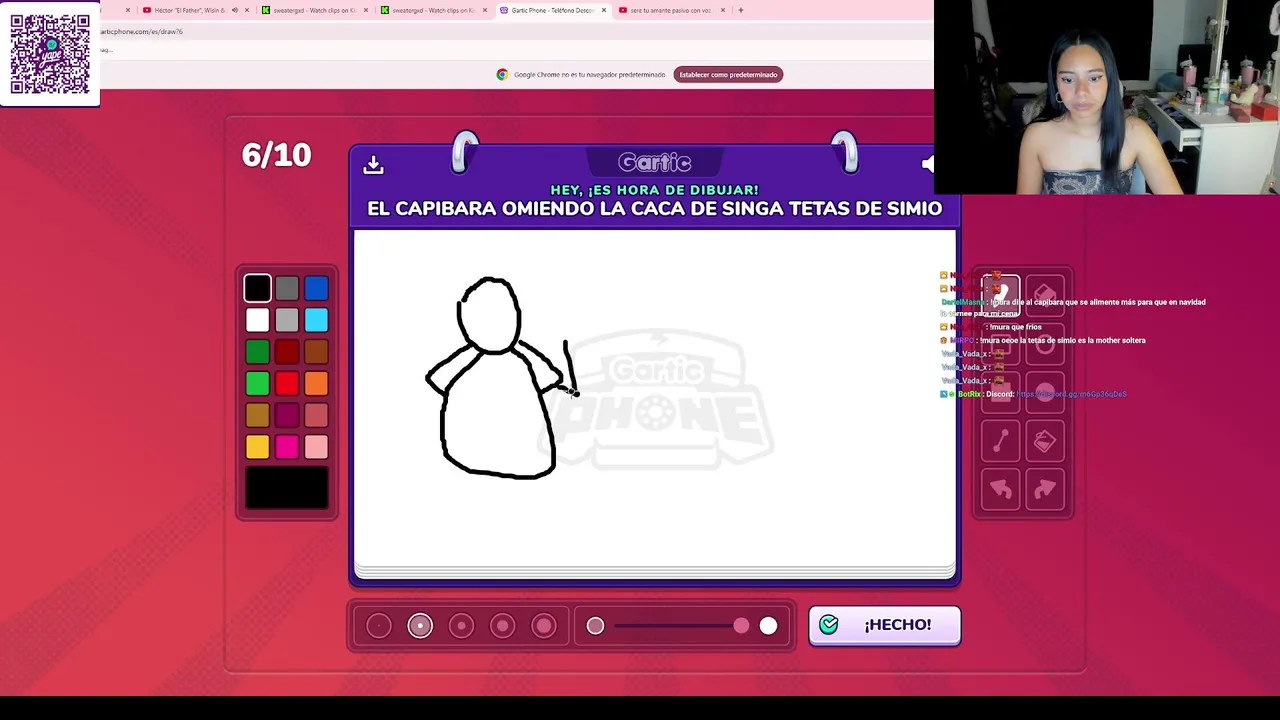Viewport: 1280px width, 720px height.
Task: Open a new browser tab
Action: pyautogui.click(x=740, y=10)
